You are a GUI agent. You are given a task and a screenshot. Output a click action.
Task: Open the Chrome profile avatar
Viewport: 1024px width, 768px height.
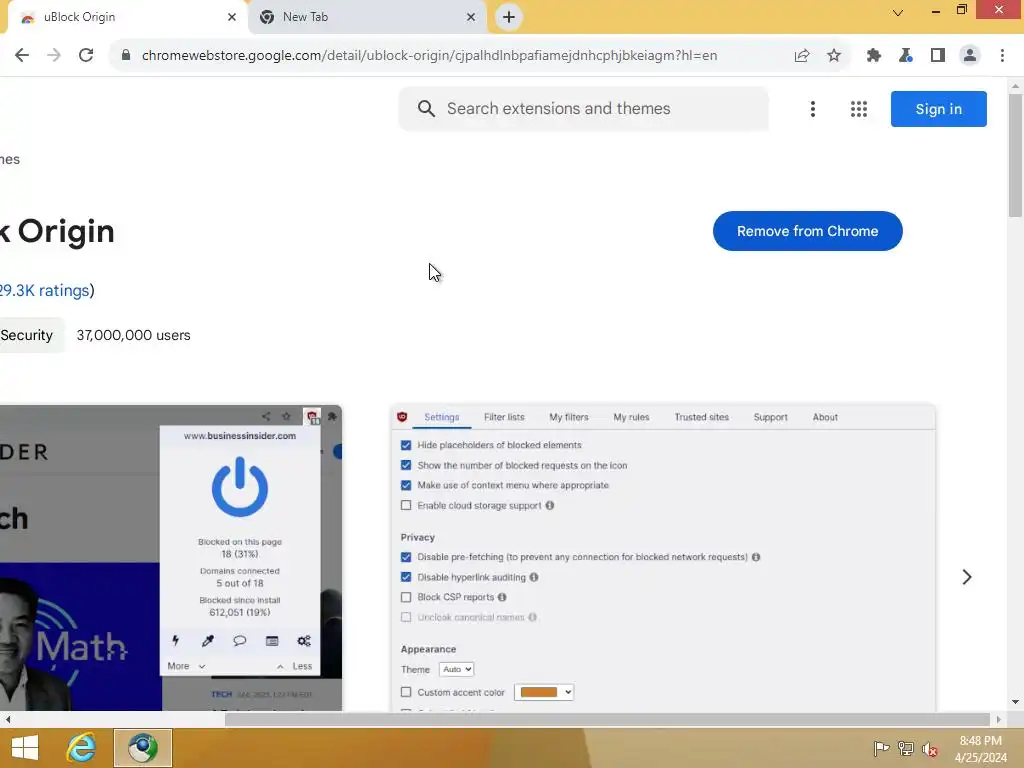tap(970, 56)
